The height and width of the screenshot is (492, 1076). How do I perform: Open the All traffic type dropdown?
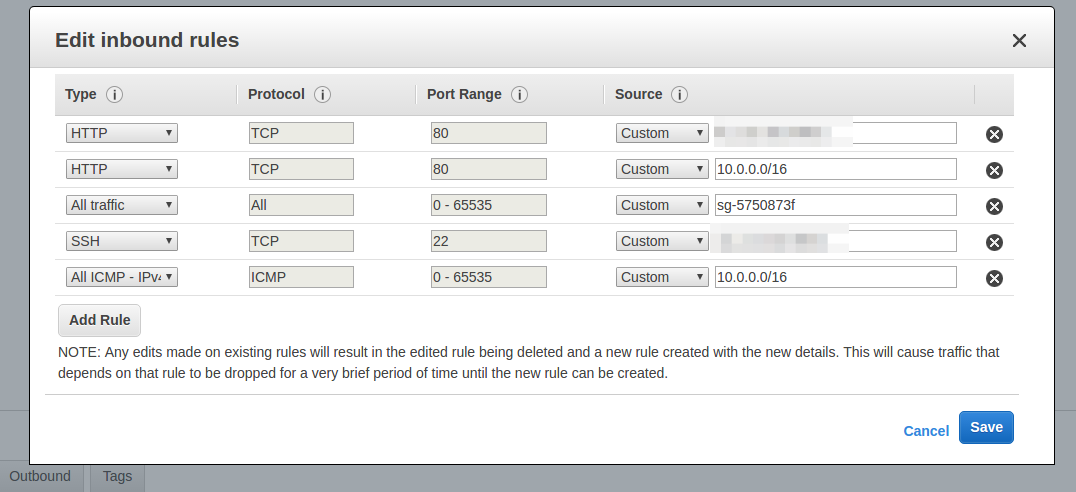click(121, 205)
